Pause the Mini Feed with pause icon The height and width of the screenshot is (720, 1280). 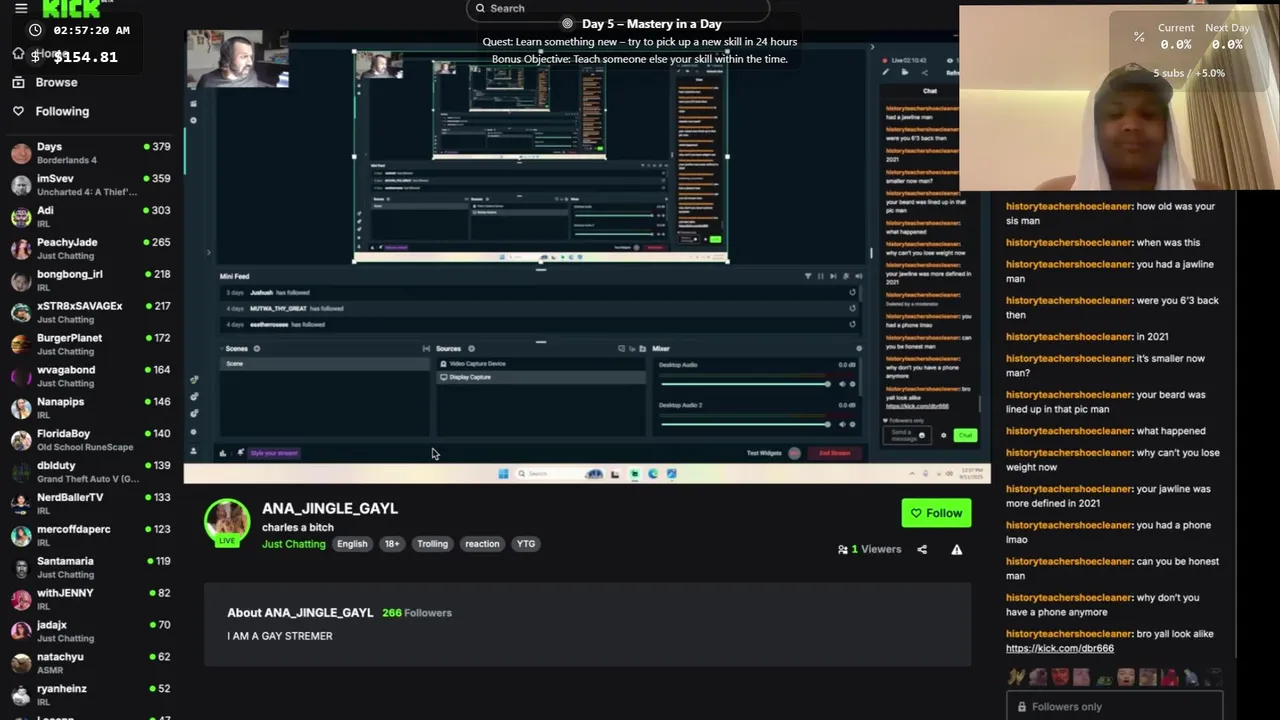(x=821, y=276)
